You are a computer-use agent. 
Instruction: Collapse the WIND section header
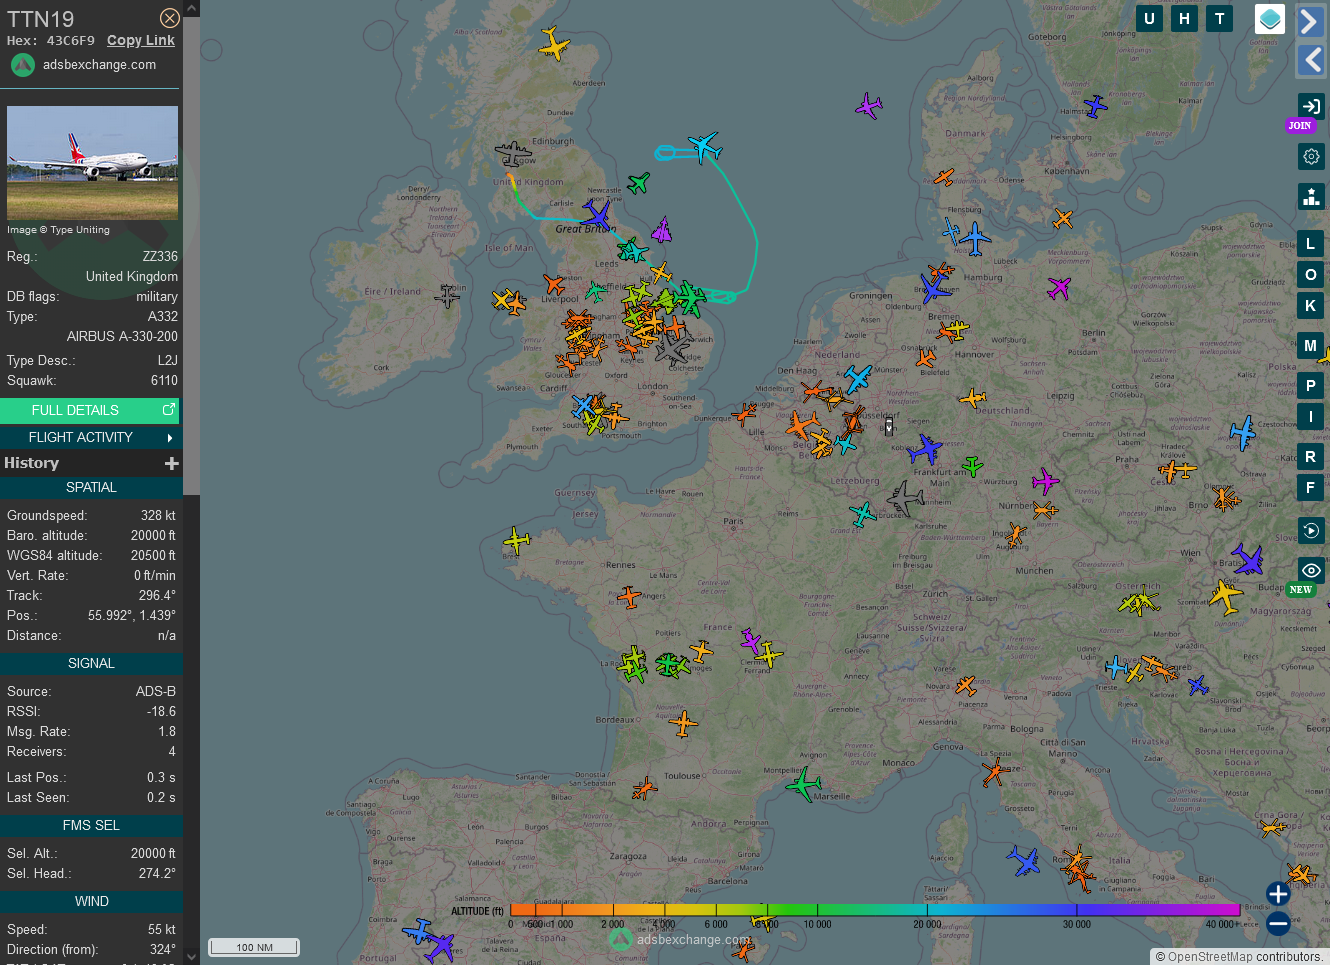(x=91, y=901)
